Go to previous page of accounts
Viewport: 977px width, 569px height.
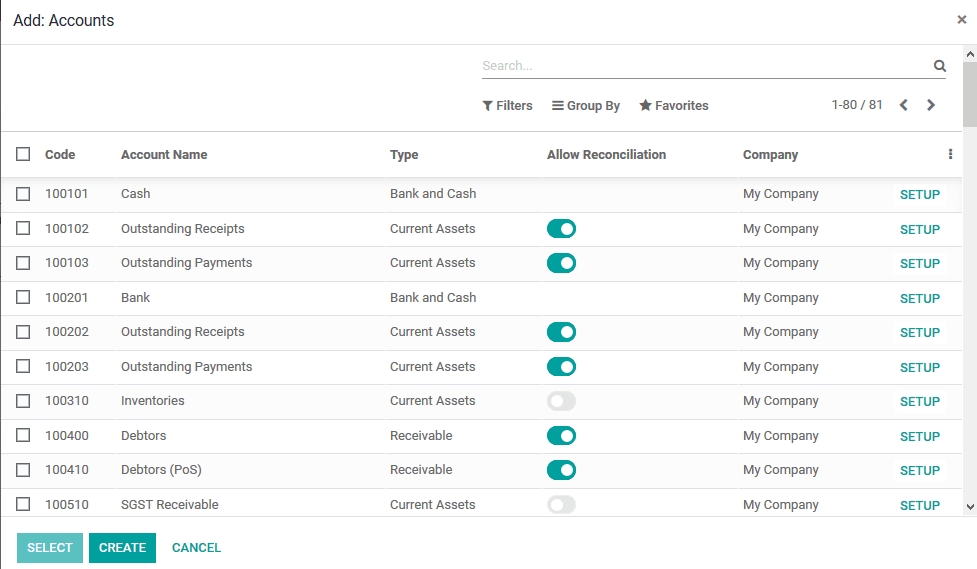(904, 105)
